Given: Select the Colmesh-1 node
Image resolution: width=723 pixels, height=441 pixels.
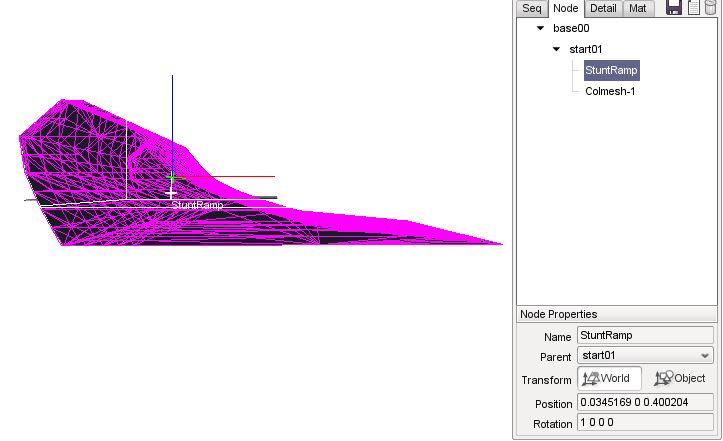Looking at the screenshot, I should [x=610, y=91].
